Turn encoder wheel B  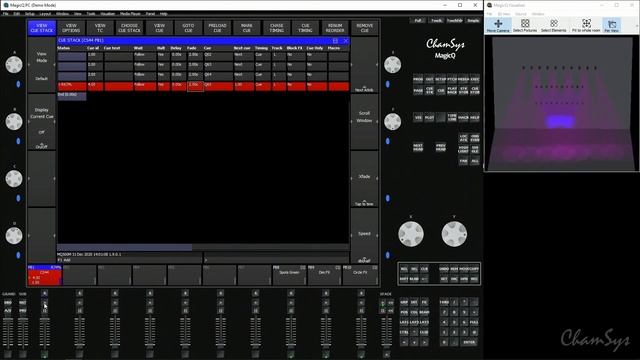pyautogui.click(x=14, y=122)
